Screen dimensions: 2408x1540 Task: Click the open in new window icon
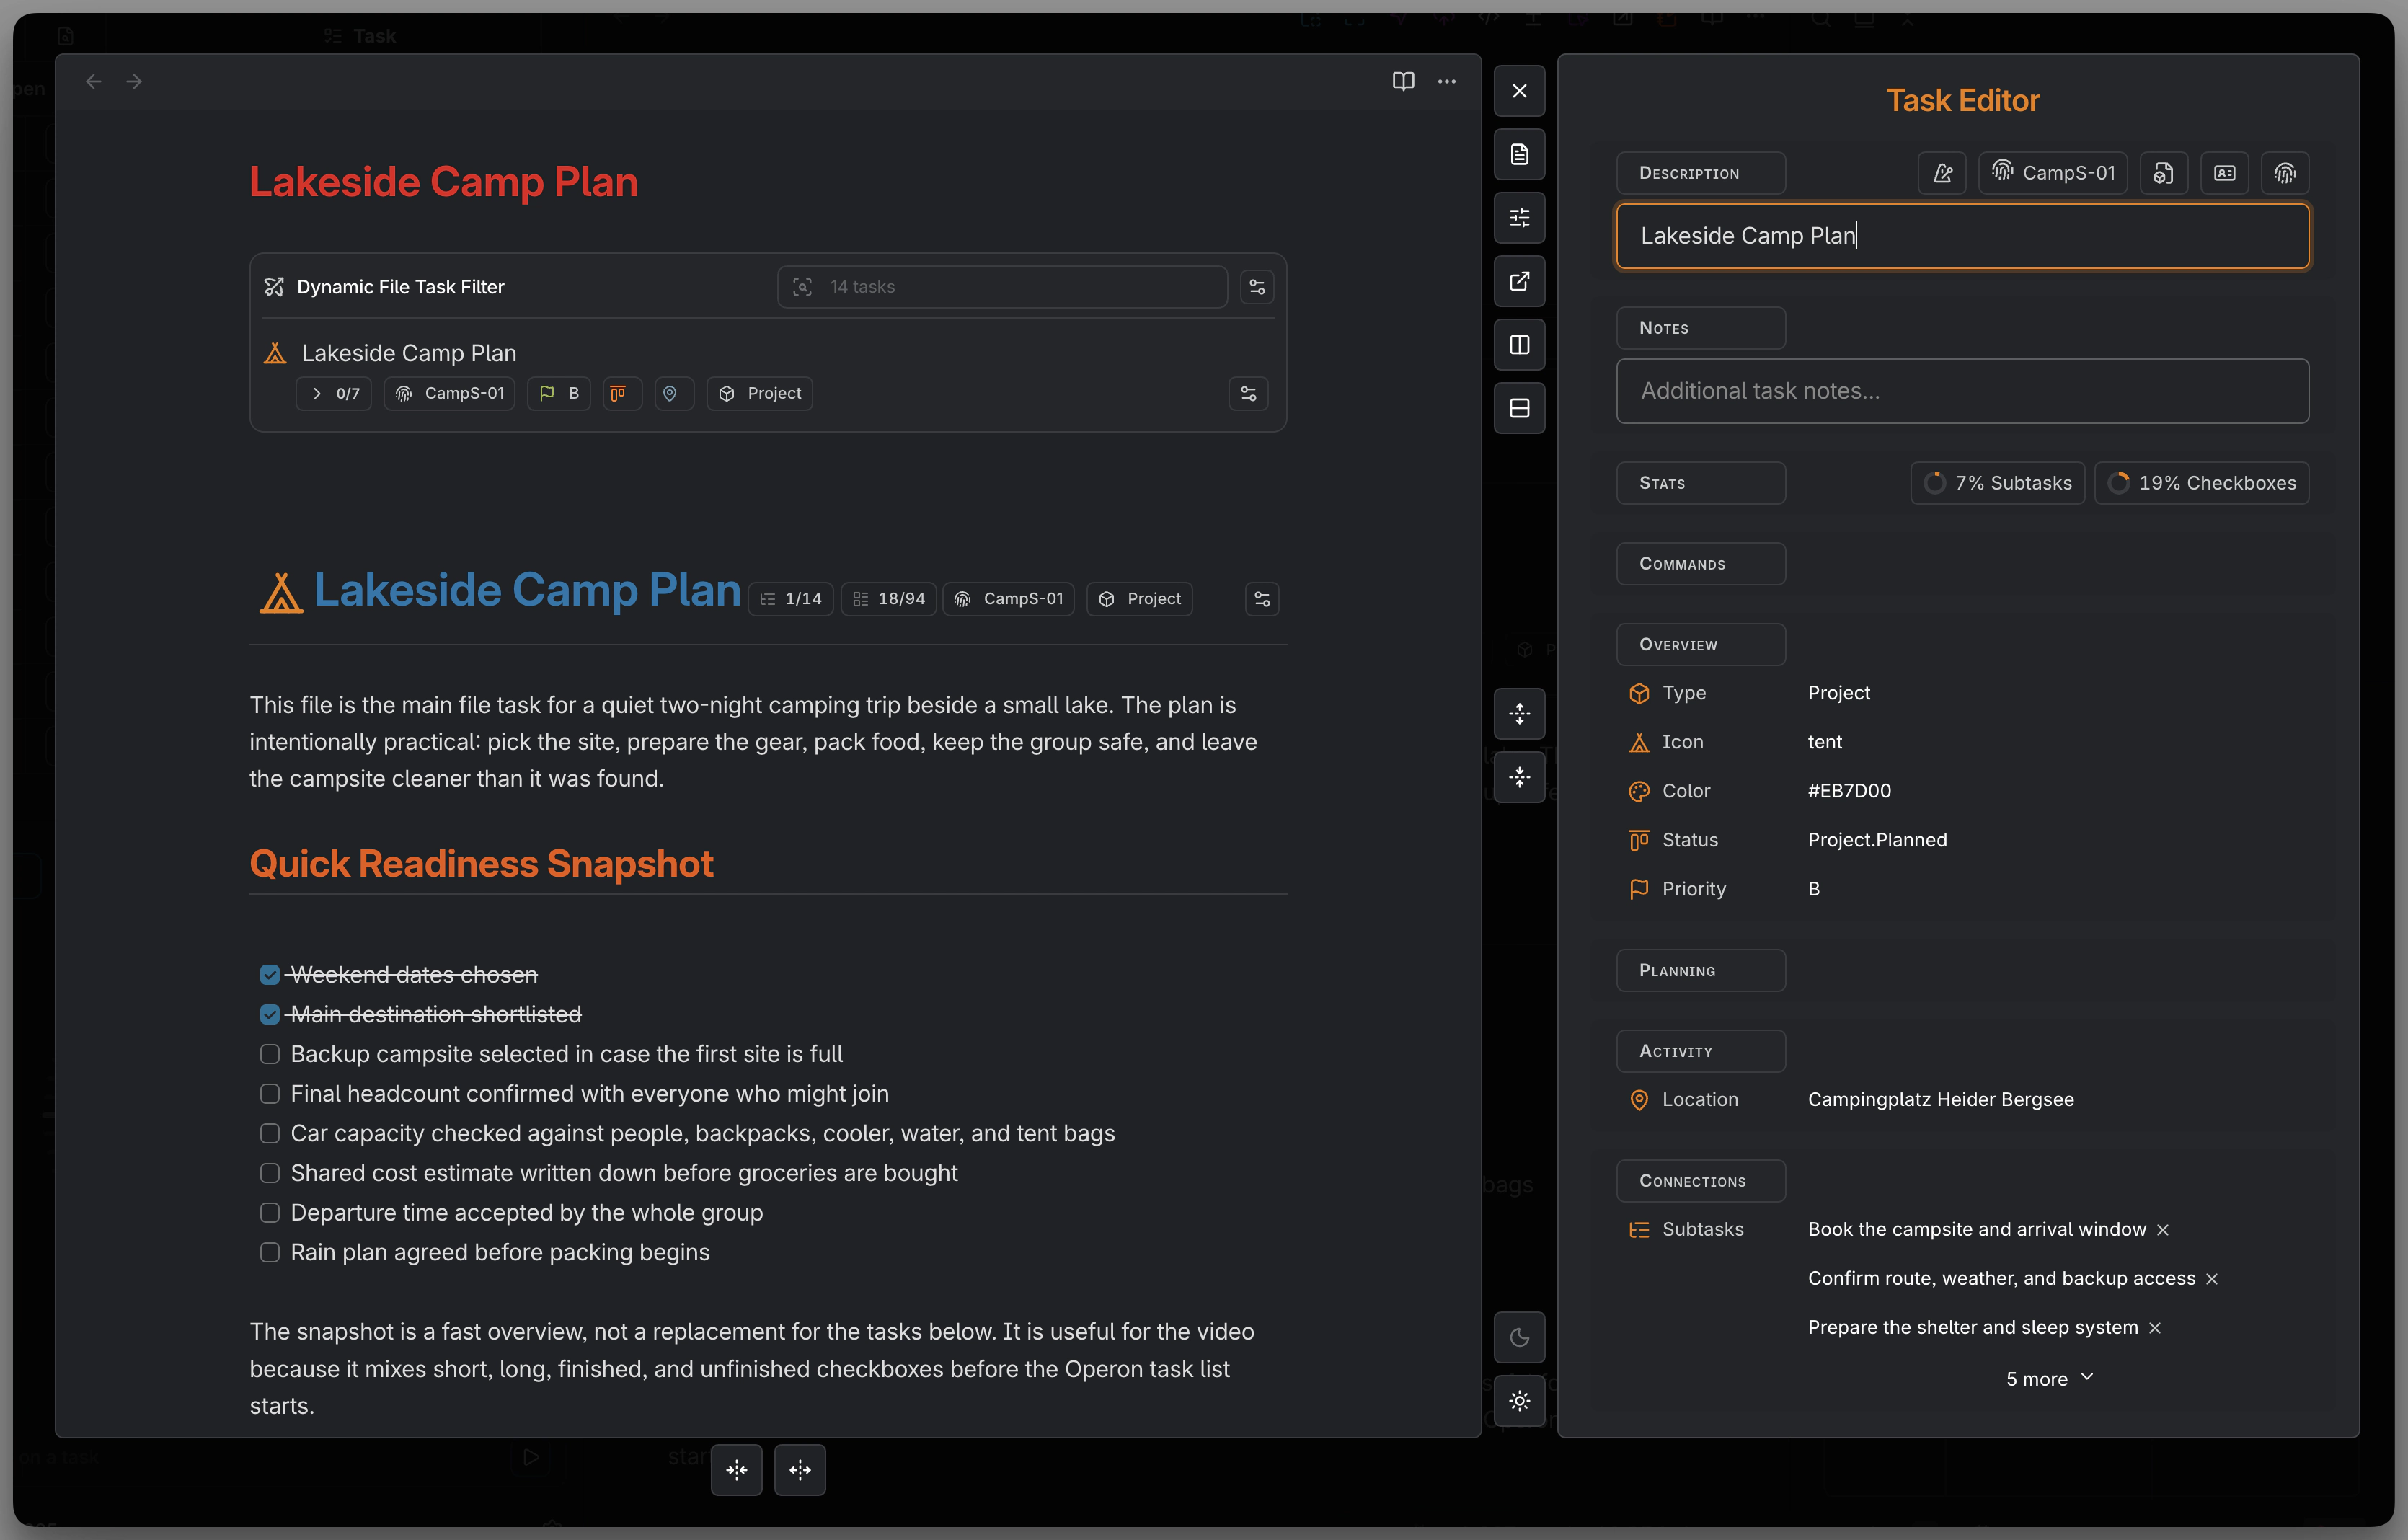[1519, 281]
